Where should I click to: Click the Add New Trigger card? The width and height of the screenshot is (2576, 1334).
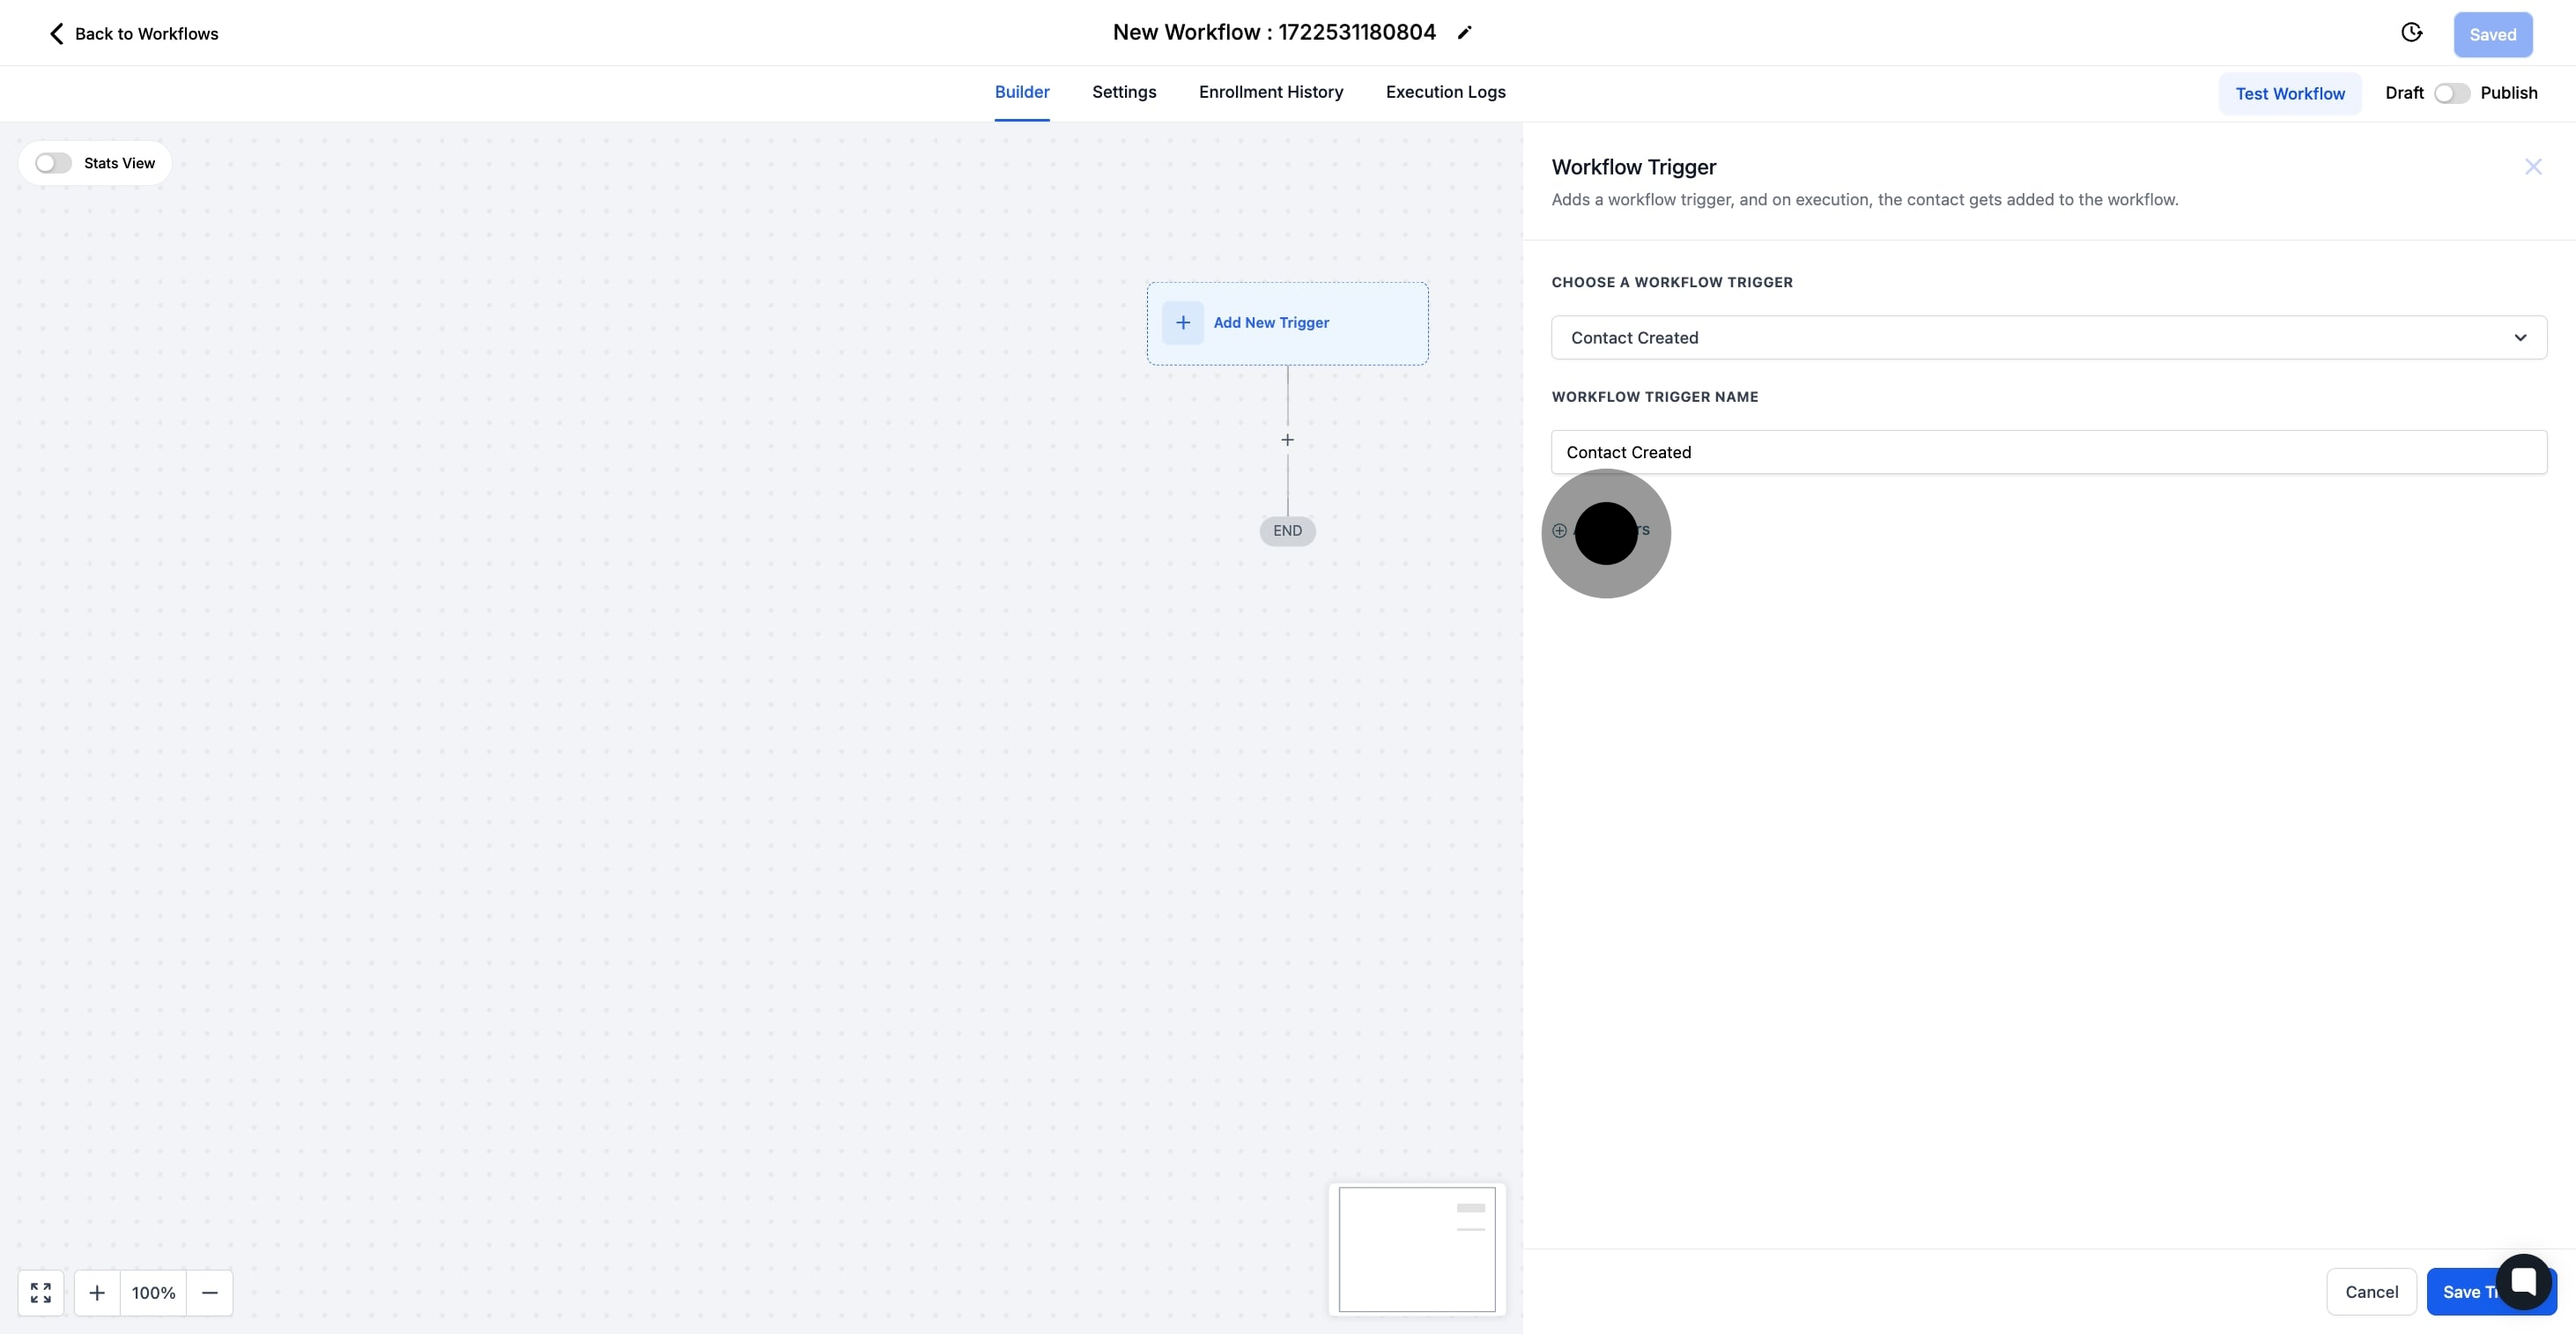(1287, 323)
